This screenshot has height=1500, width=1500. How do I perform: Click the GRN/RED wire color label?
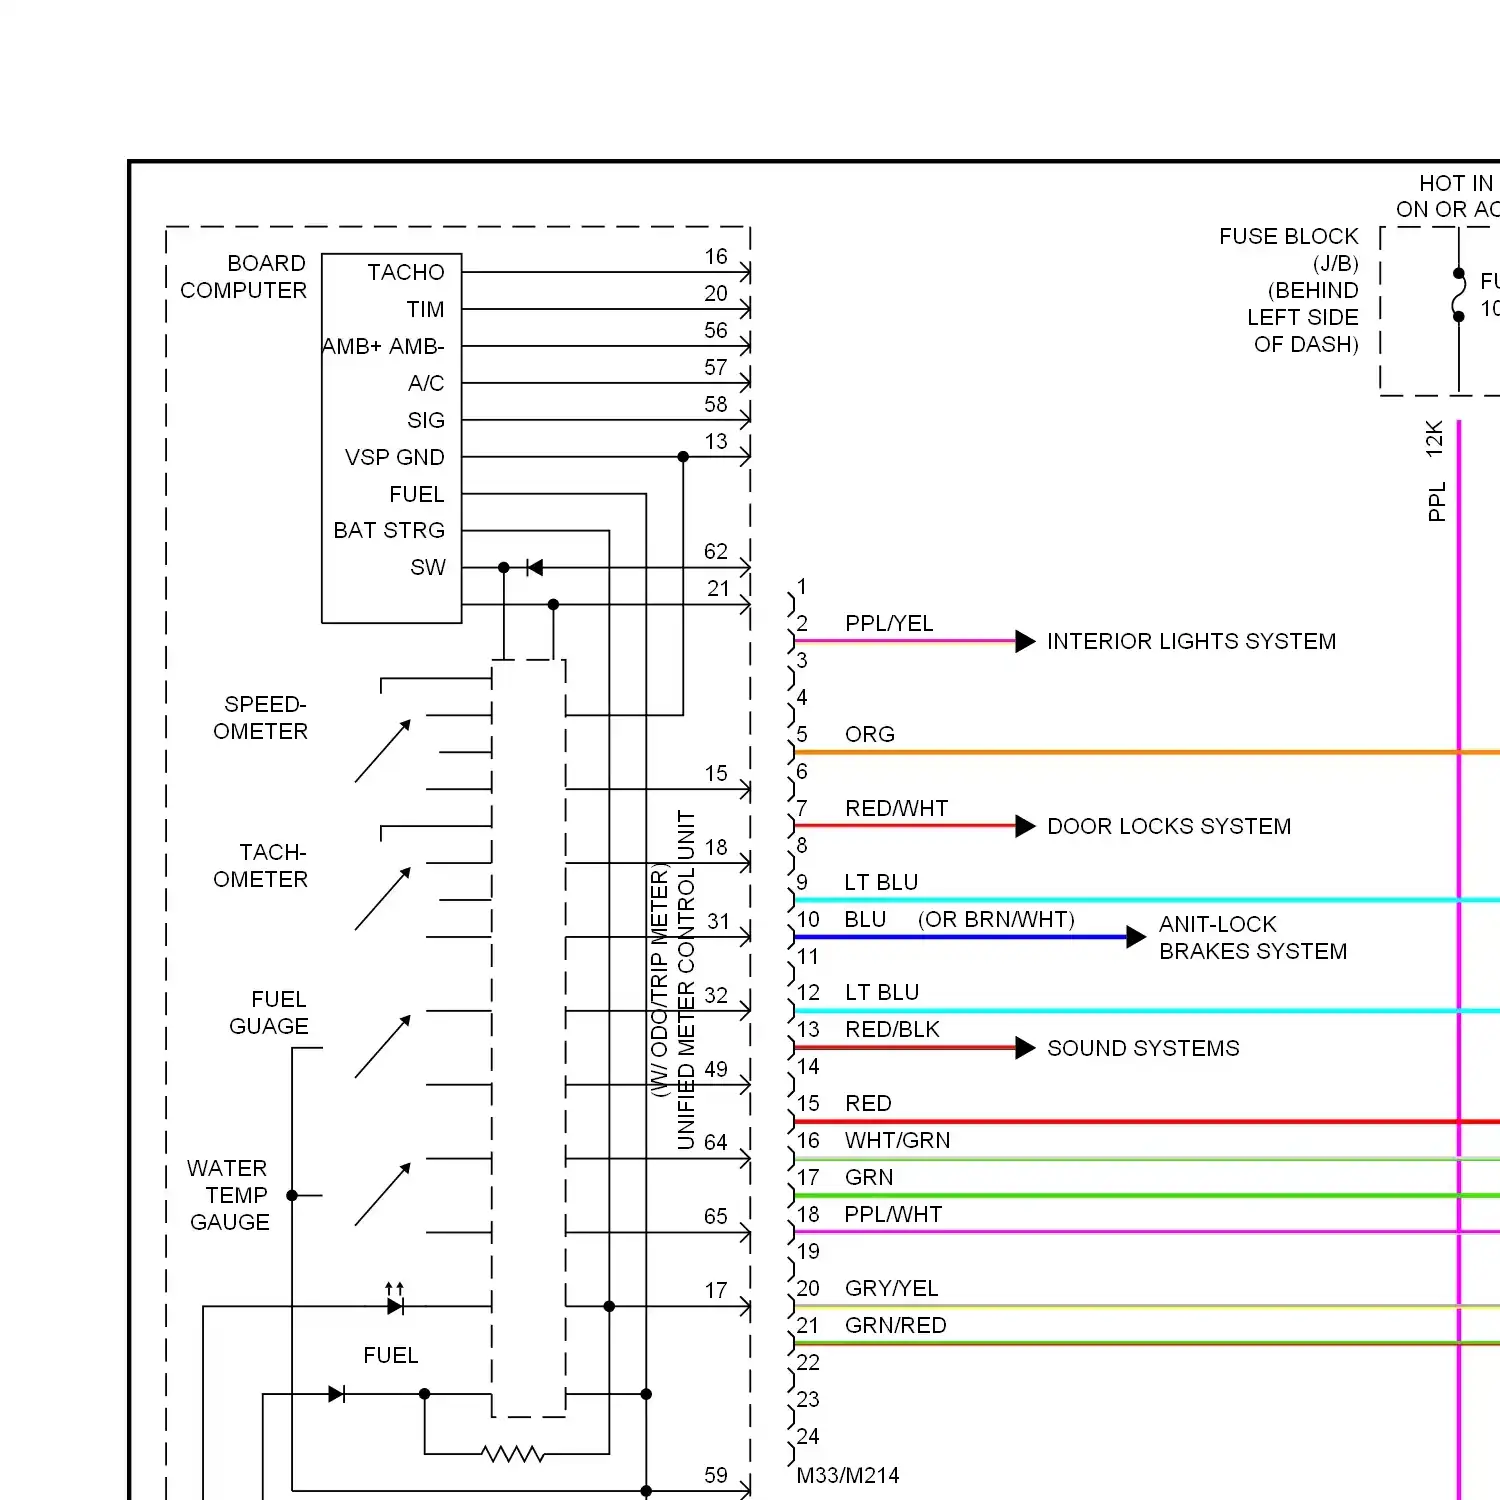click(x=895, y=1325)
